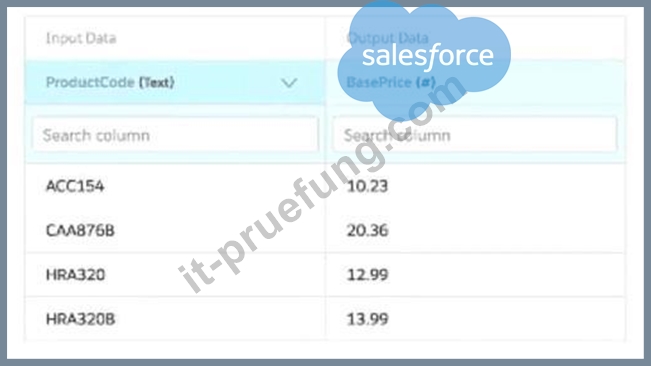The height and width of the screenshot is (366, 651).
Task: Click the Input Data section label
Action: point(81,38)
